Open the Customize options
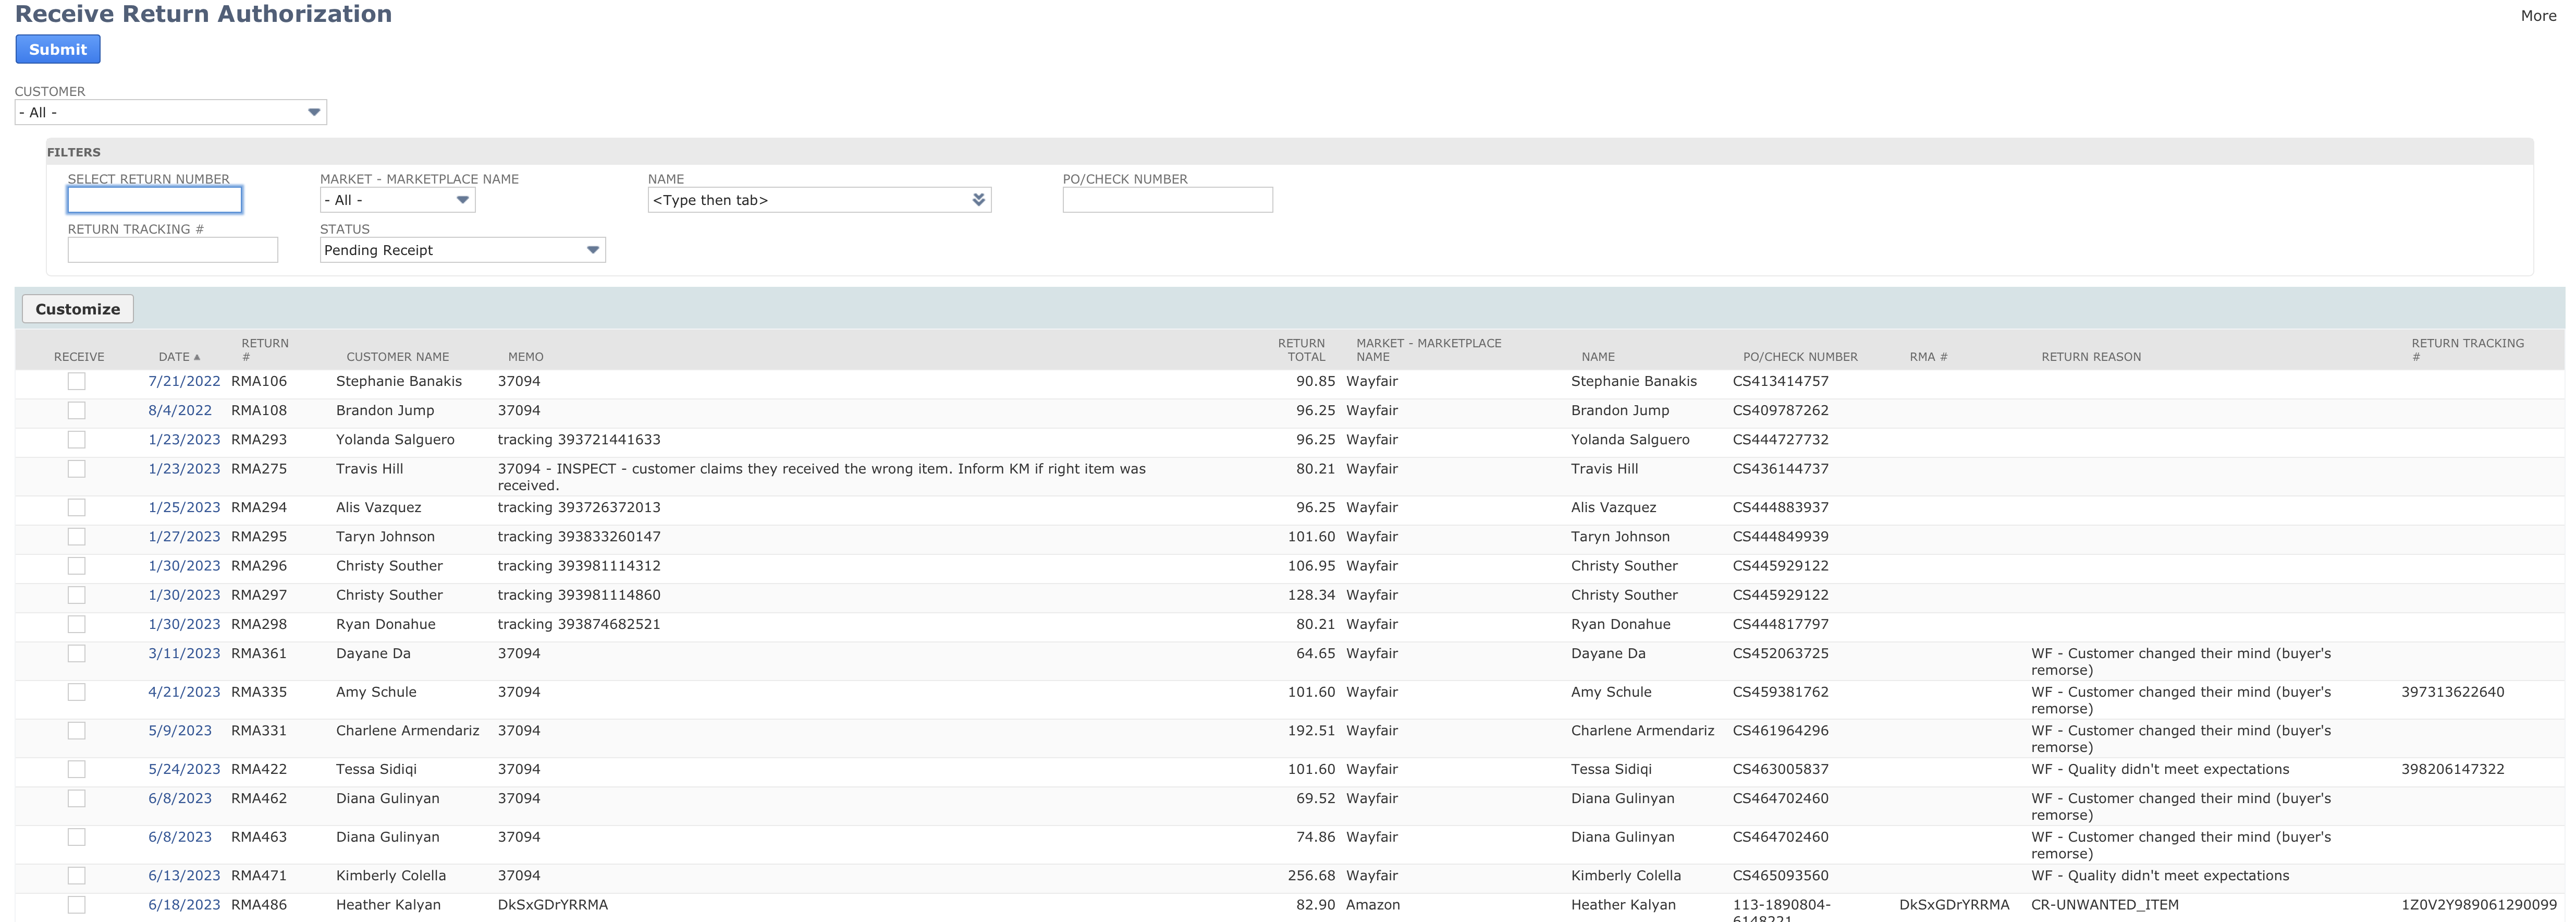 click(77, 309)
